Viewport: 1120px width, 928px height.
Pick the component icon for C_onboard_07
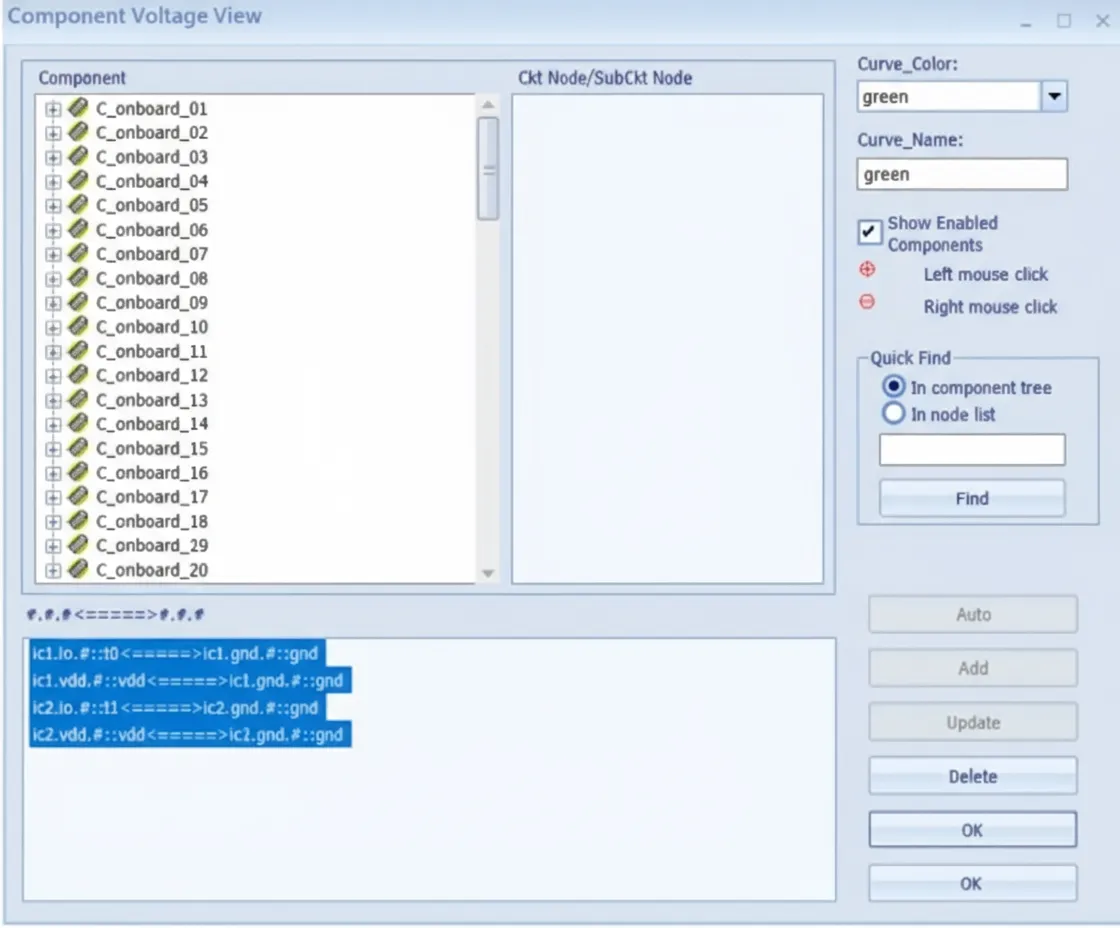tap(79, 254)
